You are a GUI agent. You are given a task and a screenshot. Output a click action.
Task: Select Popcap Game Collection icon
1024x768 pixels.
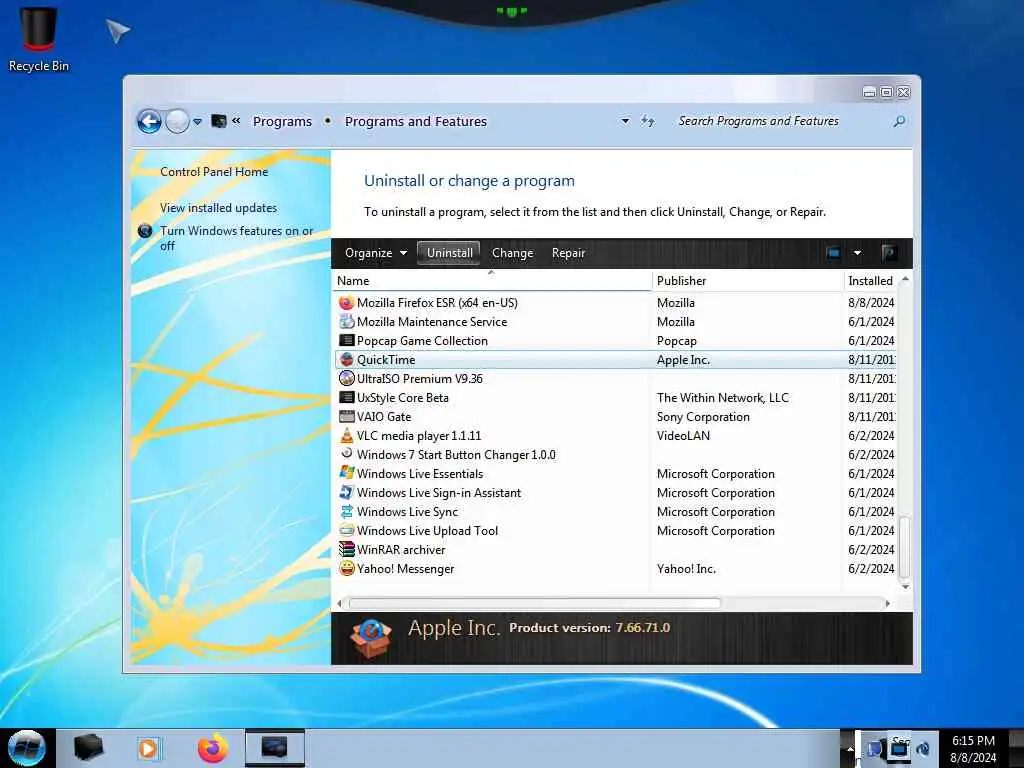pyautogui.click(x=347, y=340)
